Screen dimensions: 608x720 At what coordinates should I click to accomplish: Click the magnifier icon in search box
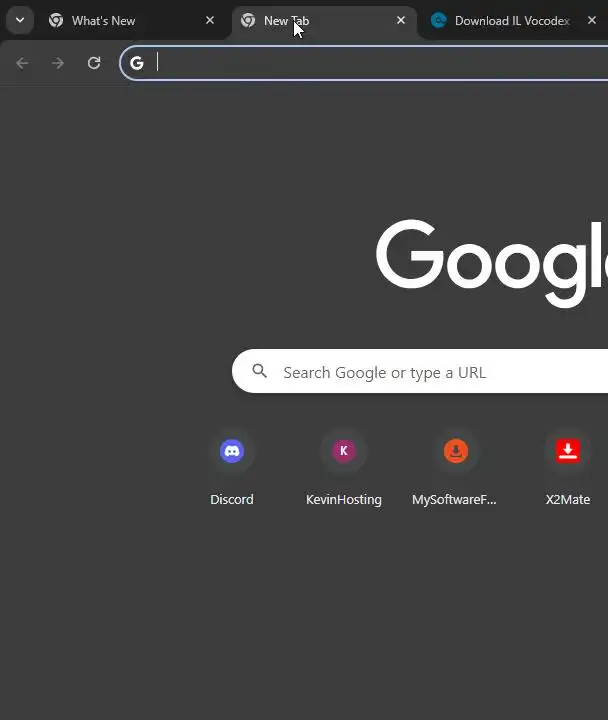259,371
